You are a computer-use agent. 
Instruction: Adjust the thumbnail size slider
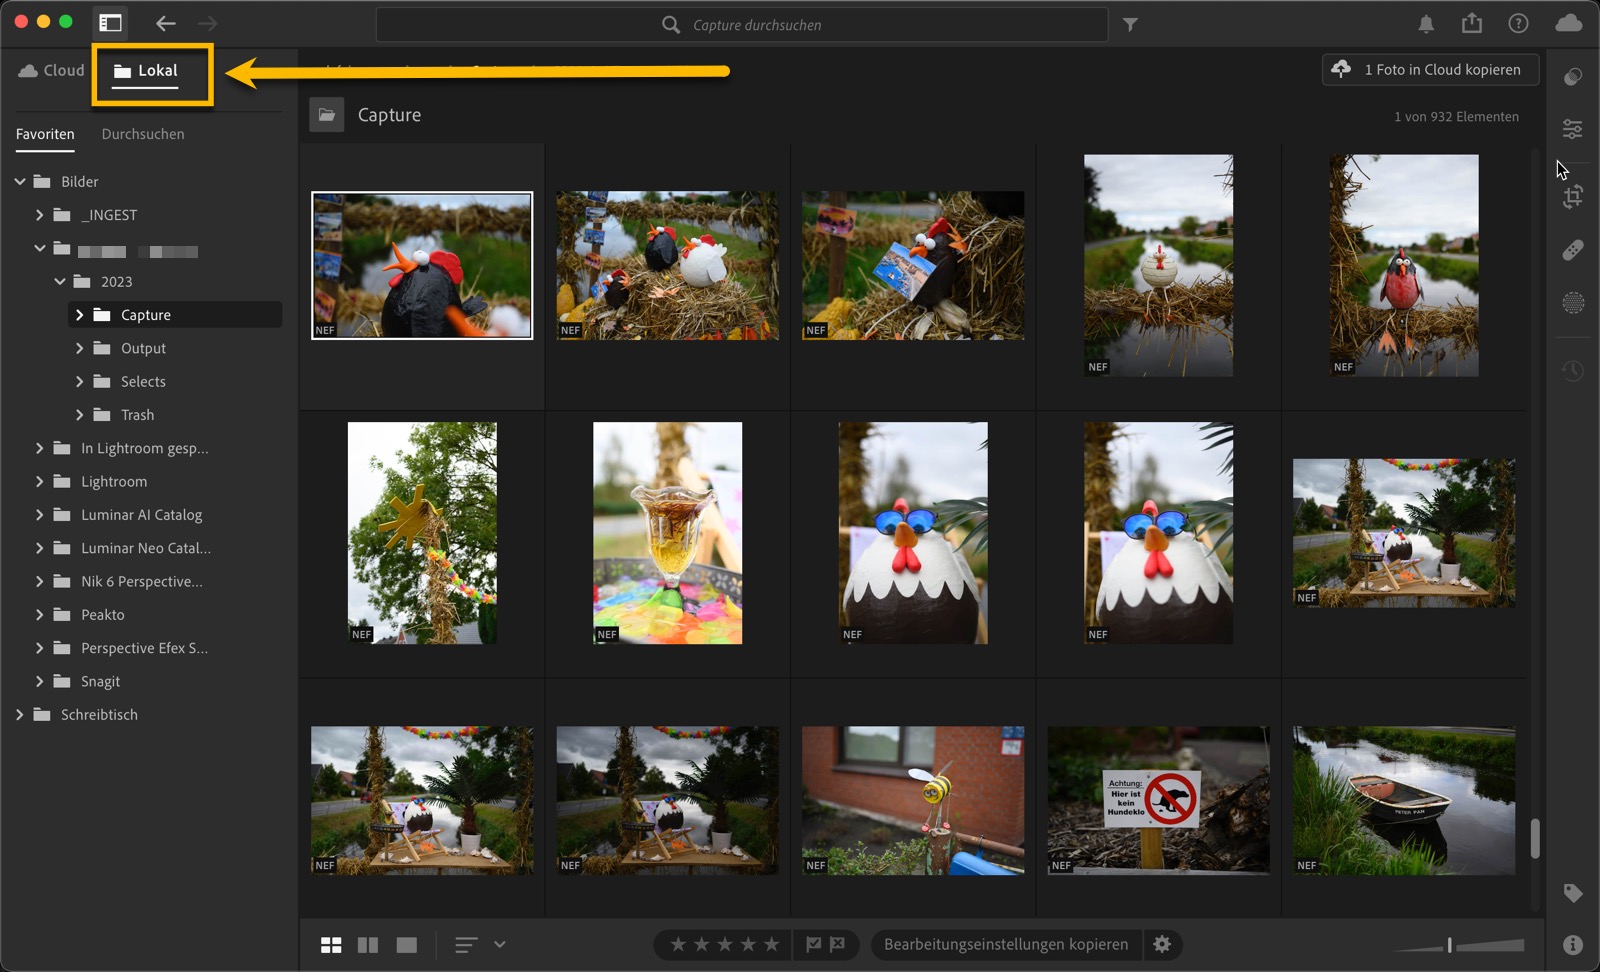pyautogui.click(x=1450, y=945)
